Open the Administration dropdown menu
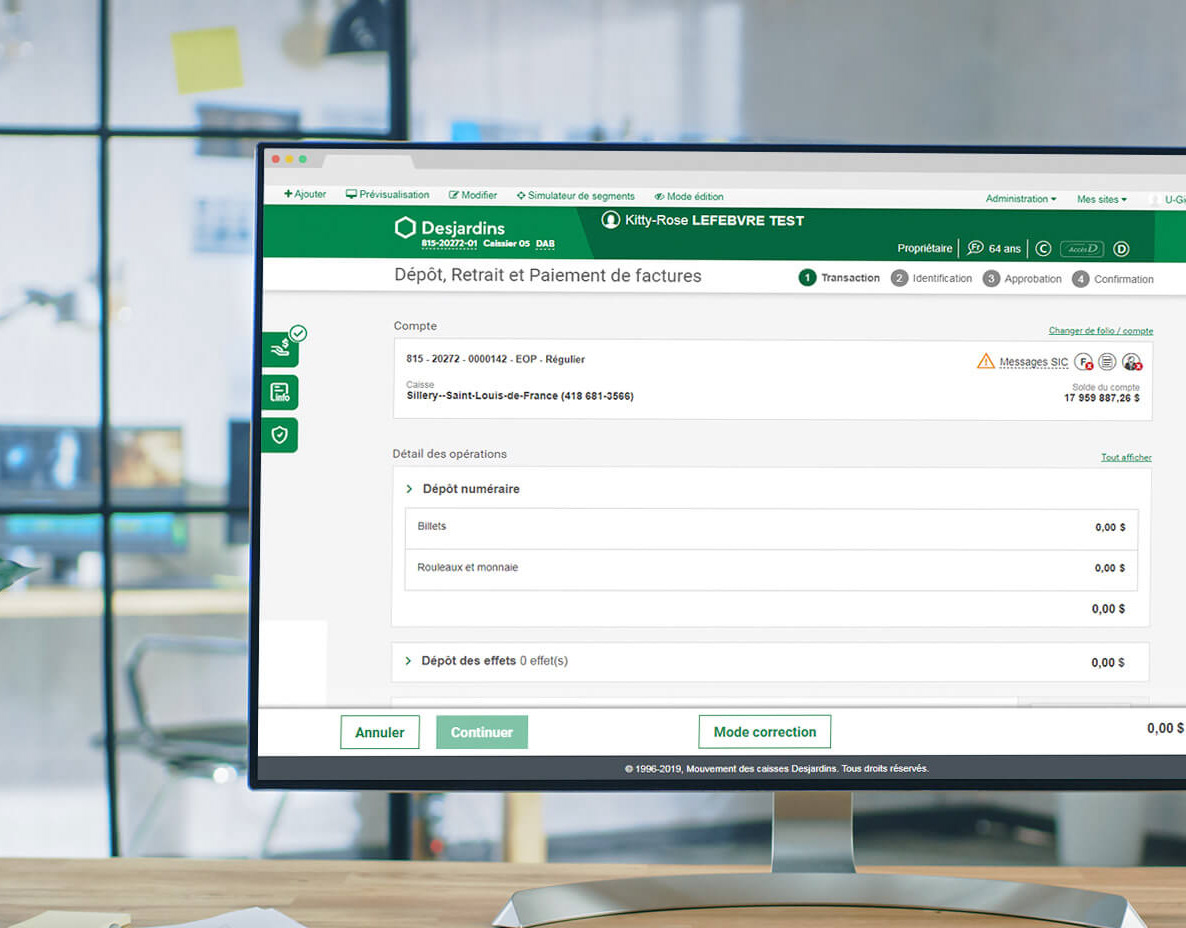Viewport: 1186px width, 928px height. (1021, 199)
